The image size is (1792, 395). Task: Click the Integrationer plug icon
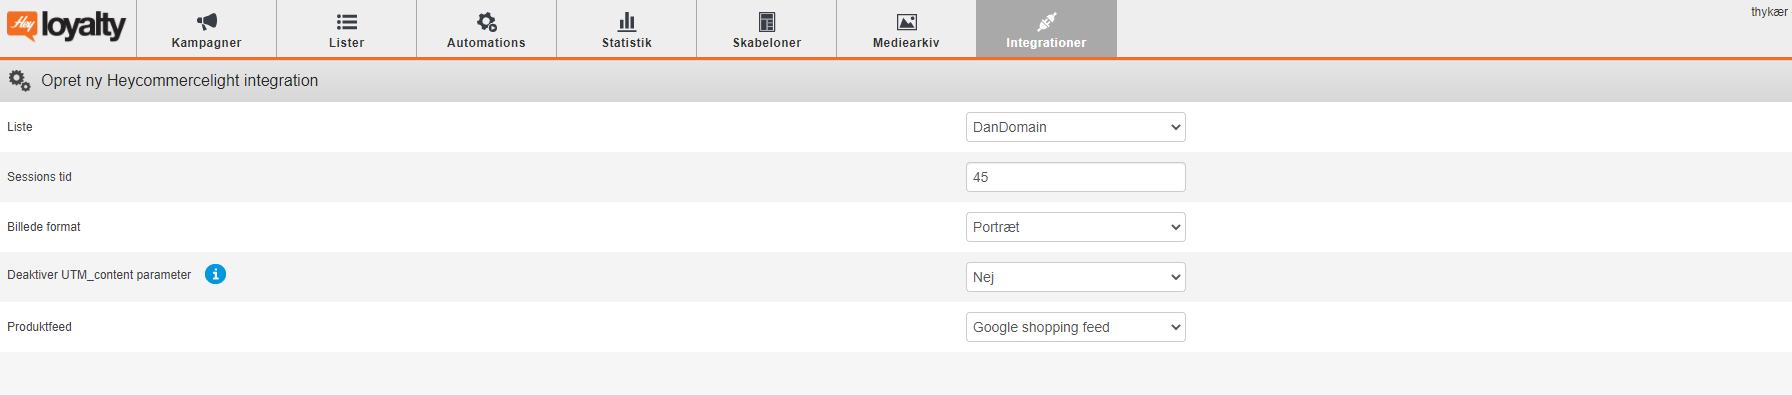click(x=1047, y=22)
